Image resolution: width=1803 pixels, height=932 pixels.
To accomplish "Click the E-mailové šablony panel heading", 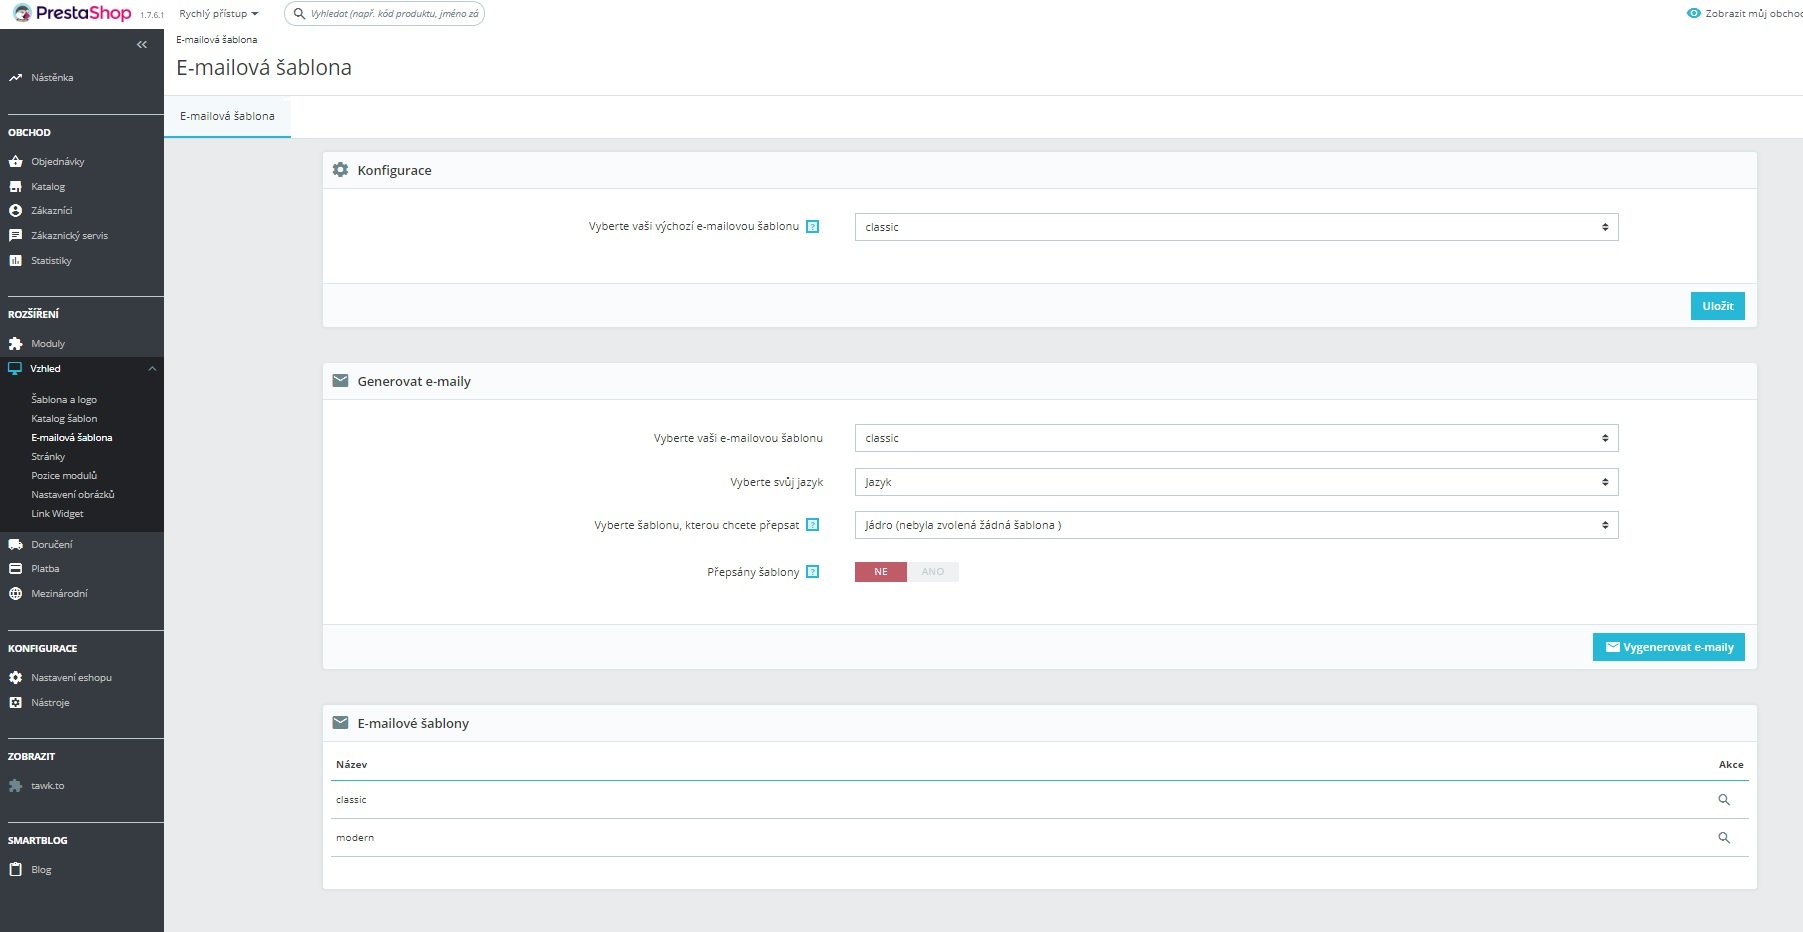I will coord(413,724).
